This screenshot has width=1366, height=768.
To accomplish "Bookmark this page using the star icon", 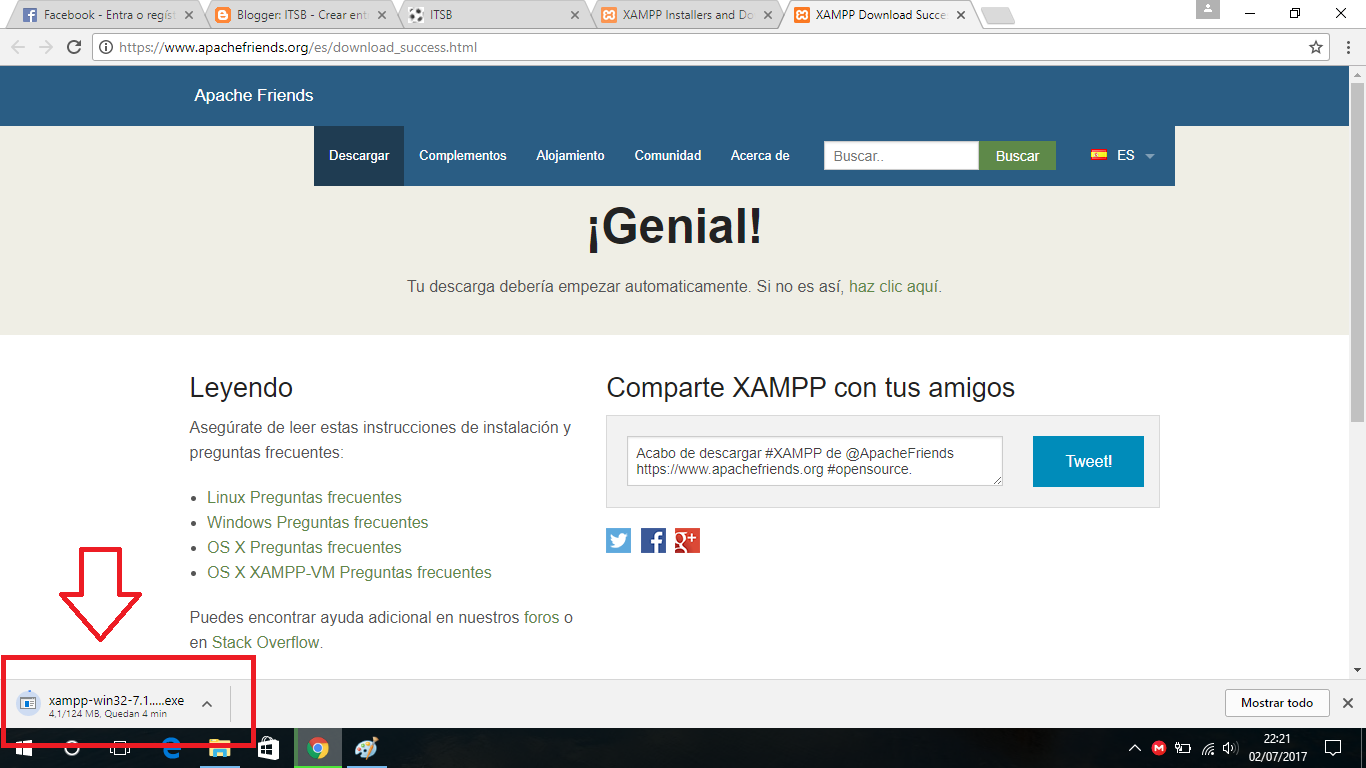I will (x=1315, y=47).
